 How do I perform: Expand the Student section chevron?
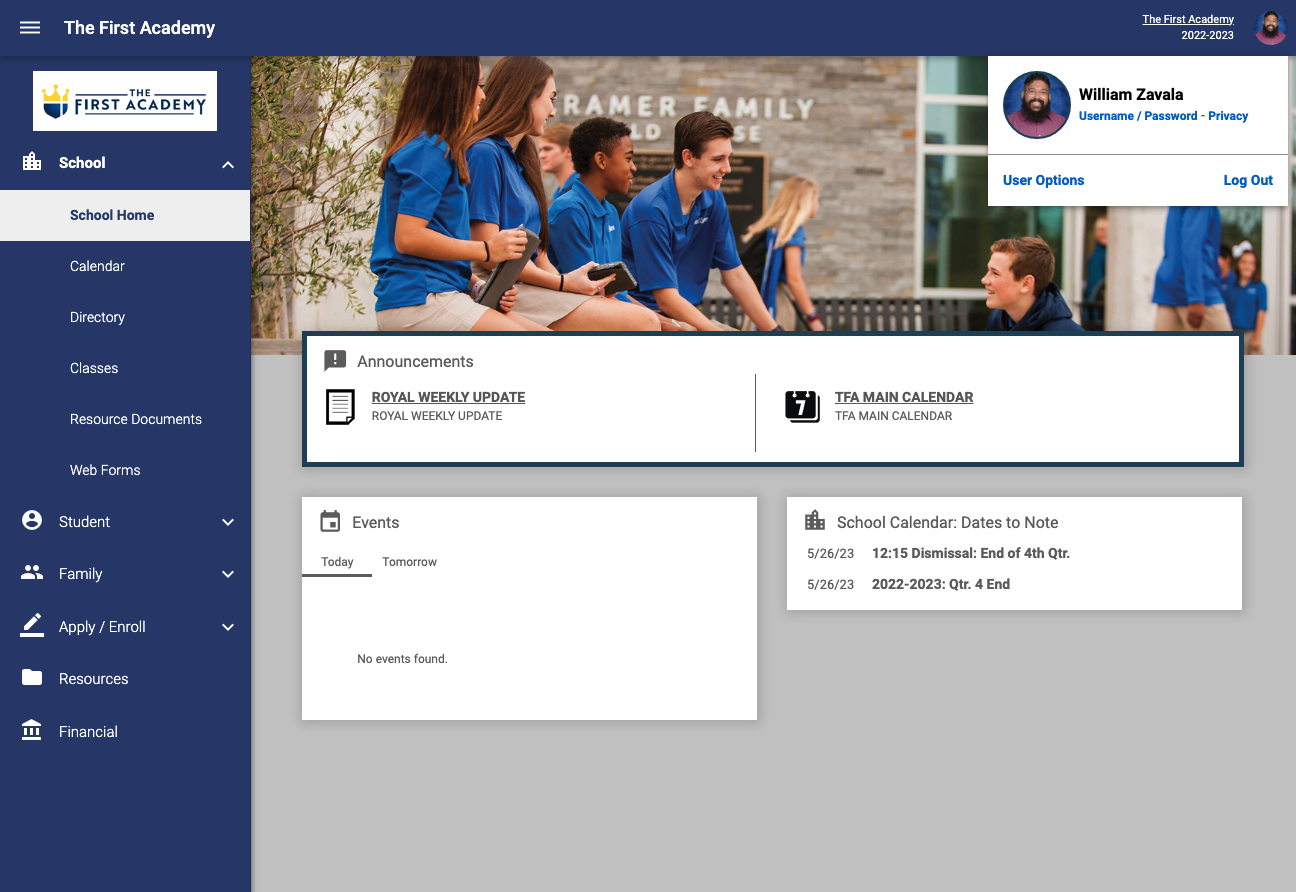tap(228, 522)
